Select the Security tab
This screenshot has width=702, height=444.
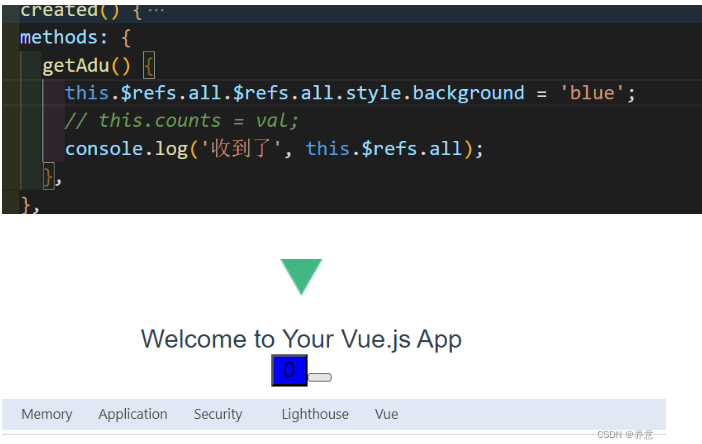click(218, 414)
